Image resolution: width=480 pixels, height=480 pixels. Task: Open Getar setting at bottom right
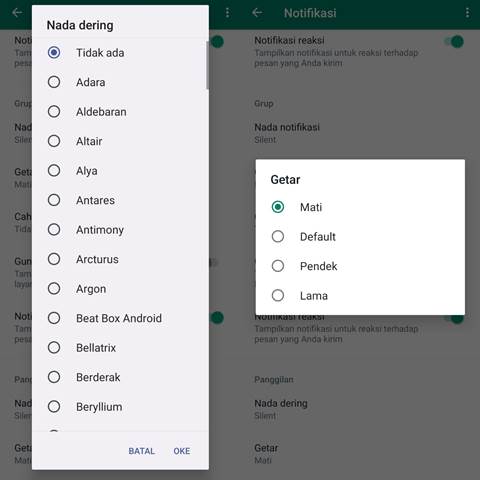click(360, 454)
